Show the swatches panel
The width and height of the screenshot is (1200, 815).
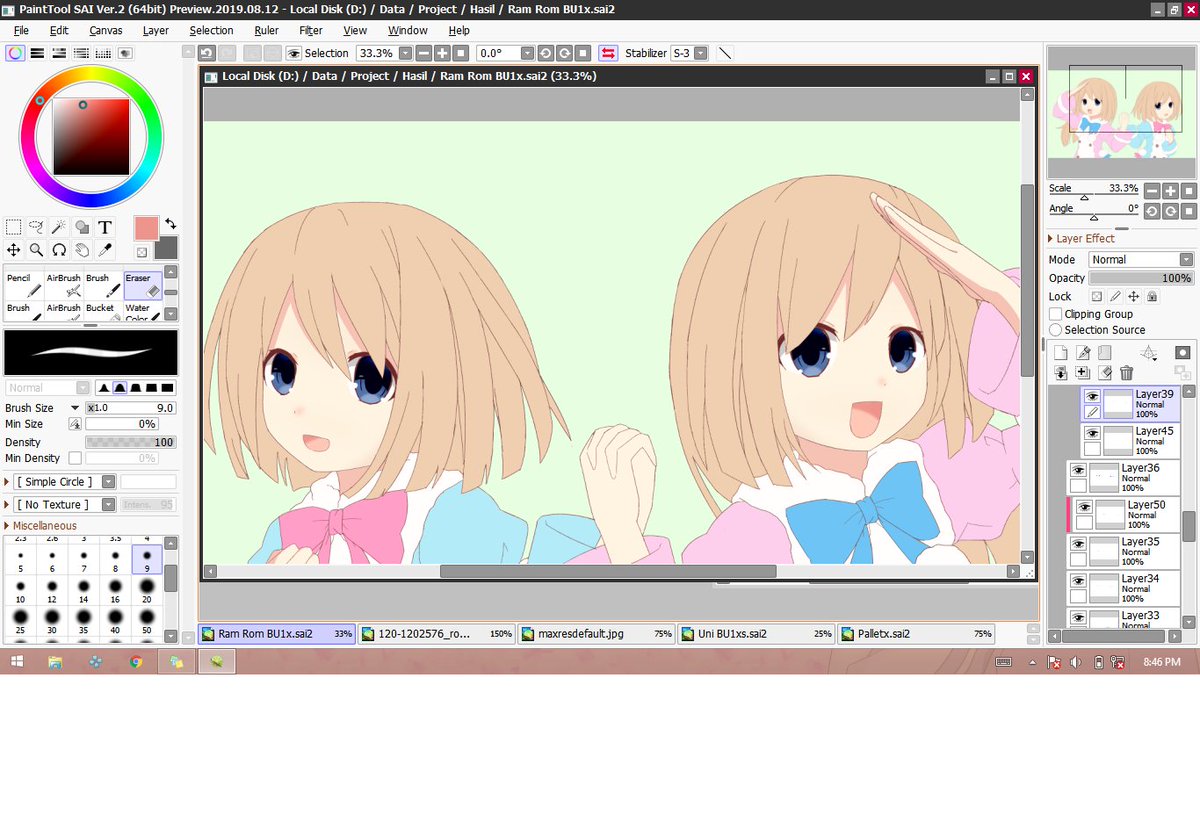click(103, 53)
